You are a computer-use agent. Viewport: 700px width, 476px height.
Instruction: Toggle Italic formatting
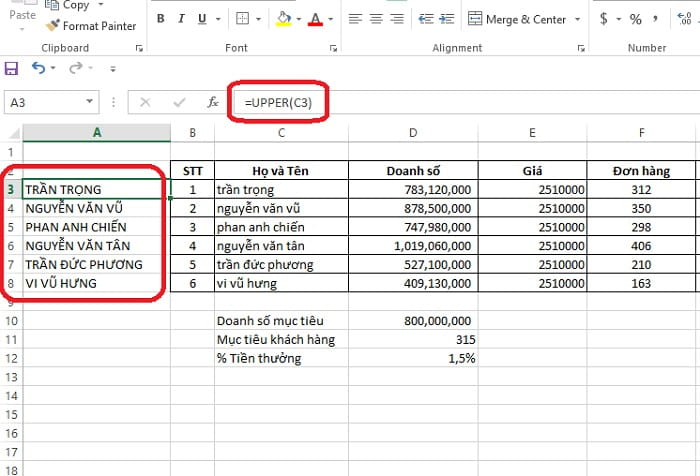tap(181, 19)
